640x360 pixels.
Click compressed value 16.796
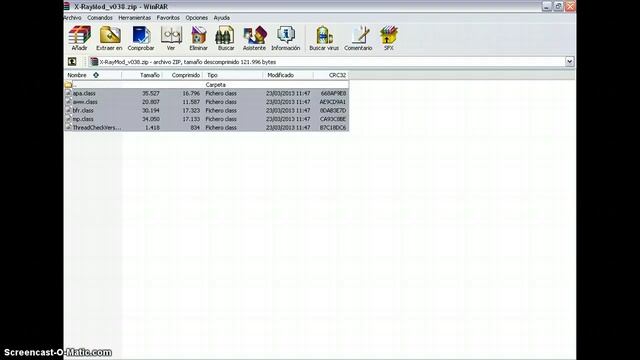[191, 93]
